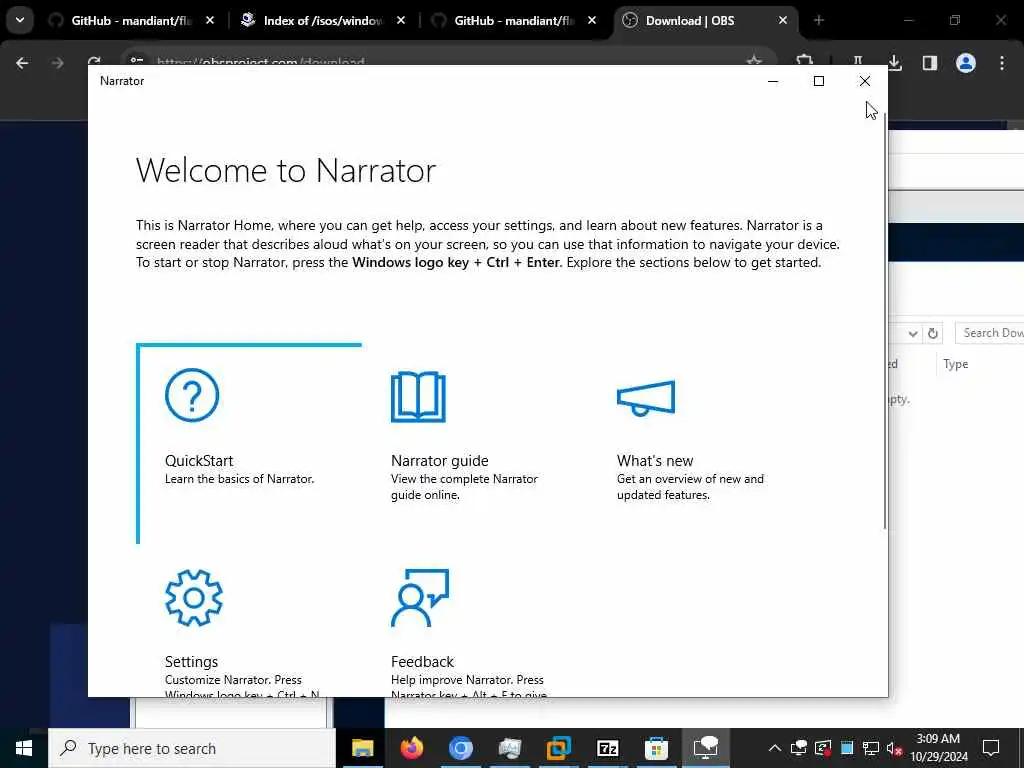Open the Chromium browser taskbar icon
The image size is (1024, 768).
tap(460, 748)
